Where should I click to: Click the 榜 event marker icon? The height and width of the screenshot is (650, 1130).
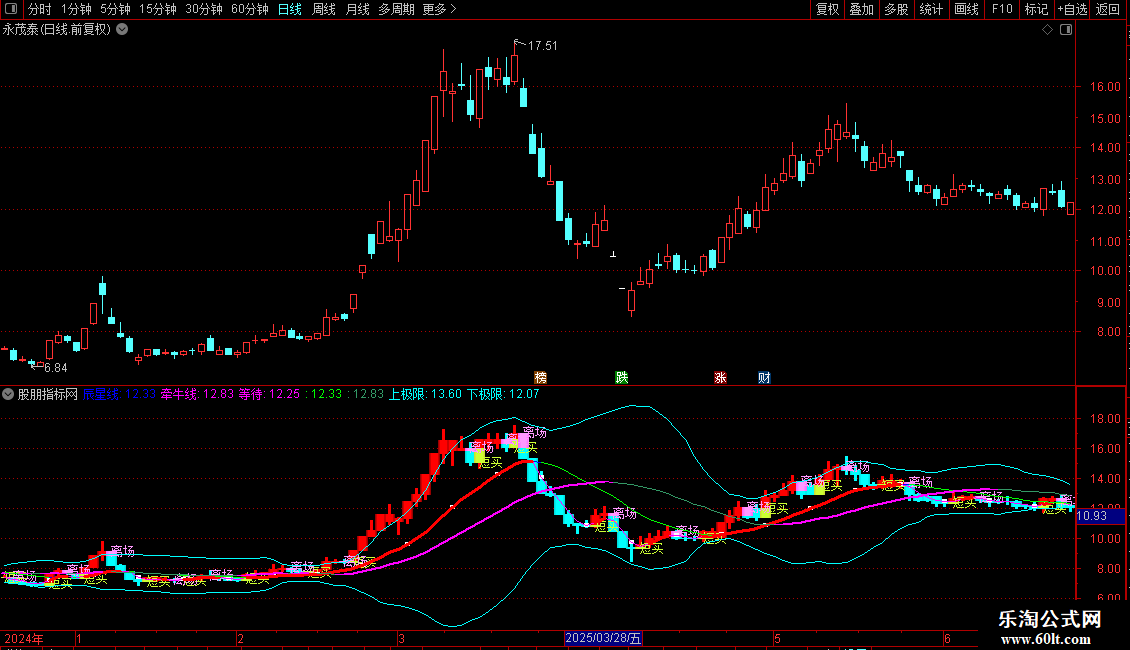click(540, 378)
